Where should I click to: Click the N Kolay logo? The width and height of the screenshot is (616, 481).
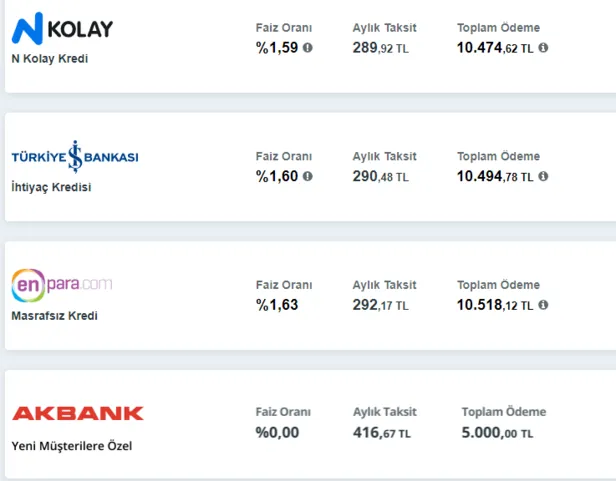point(62,29)
